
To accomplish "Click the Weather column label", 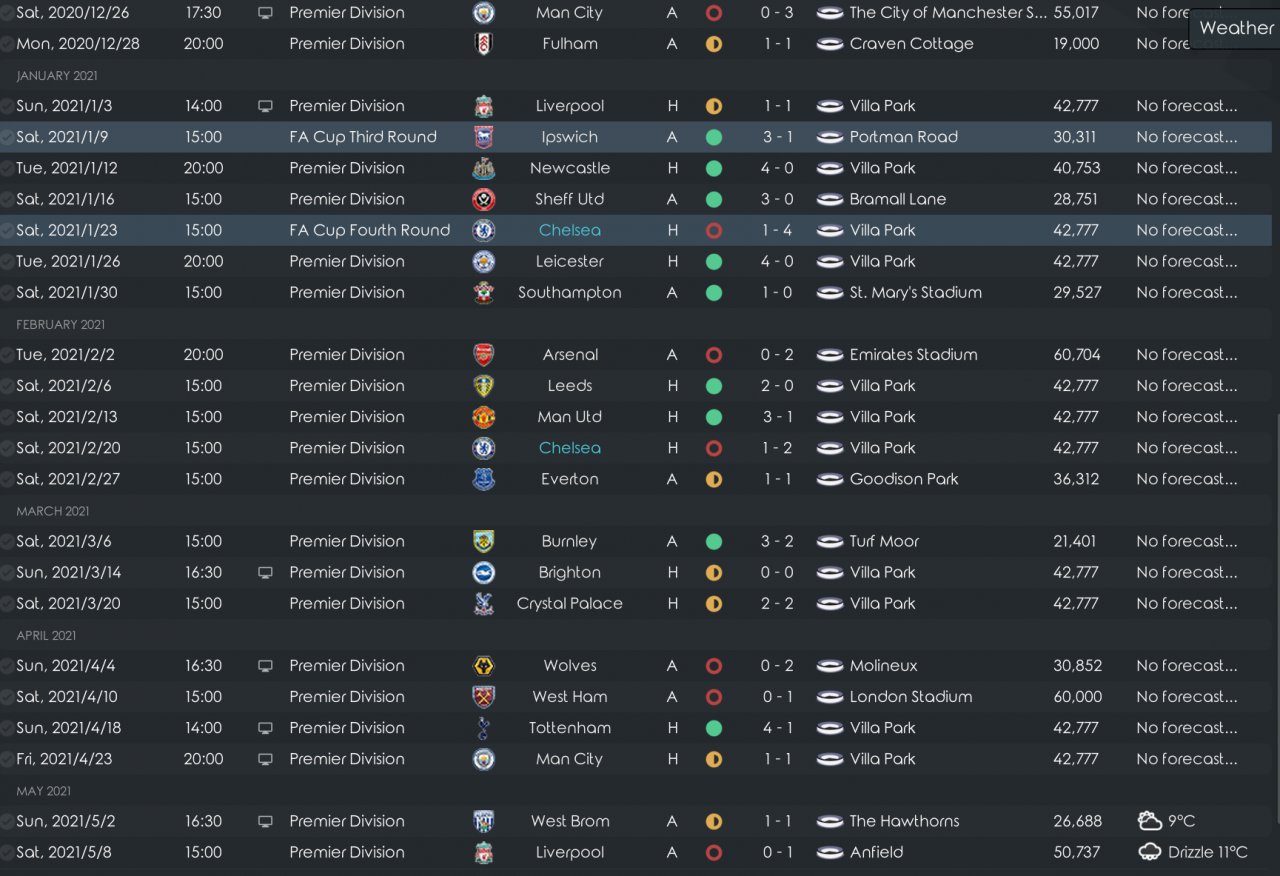I will click(1236, 28).
